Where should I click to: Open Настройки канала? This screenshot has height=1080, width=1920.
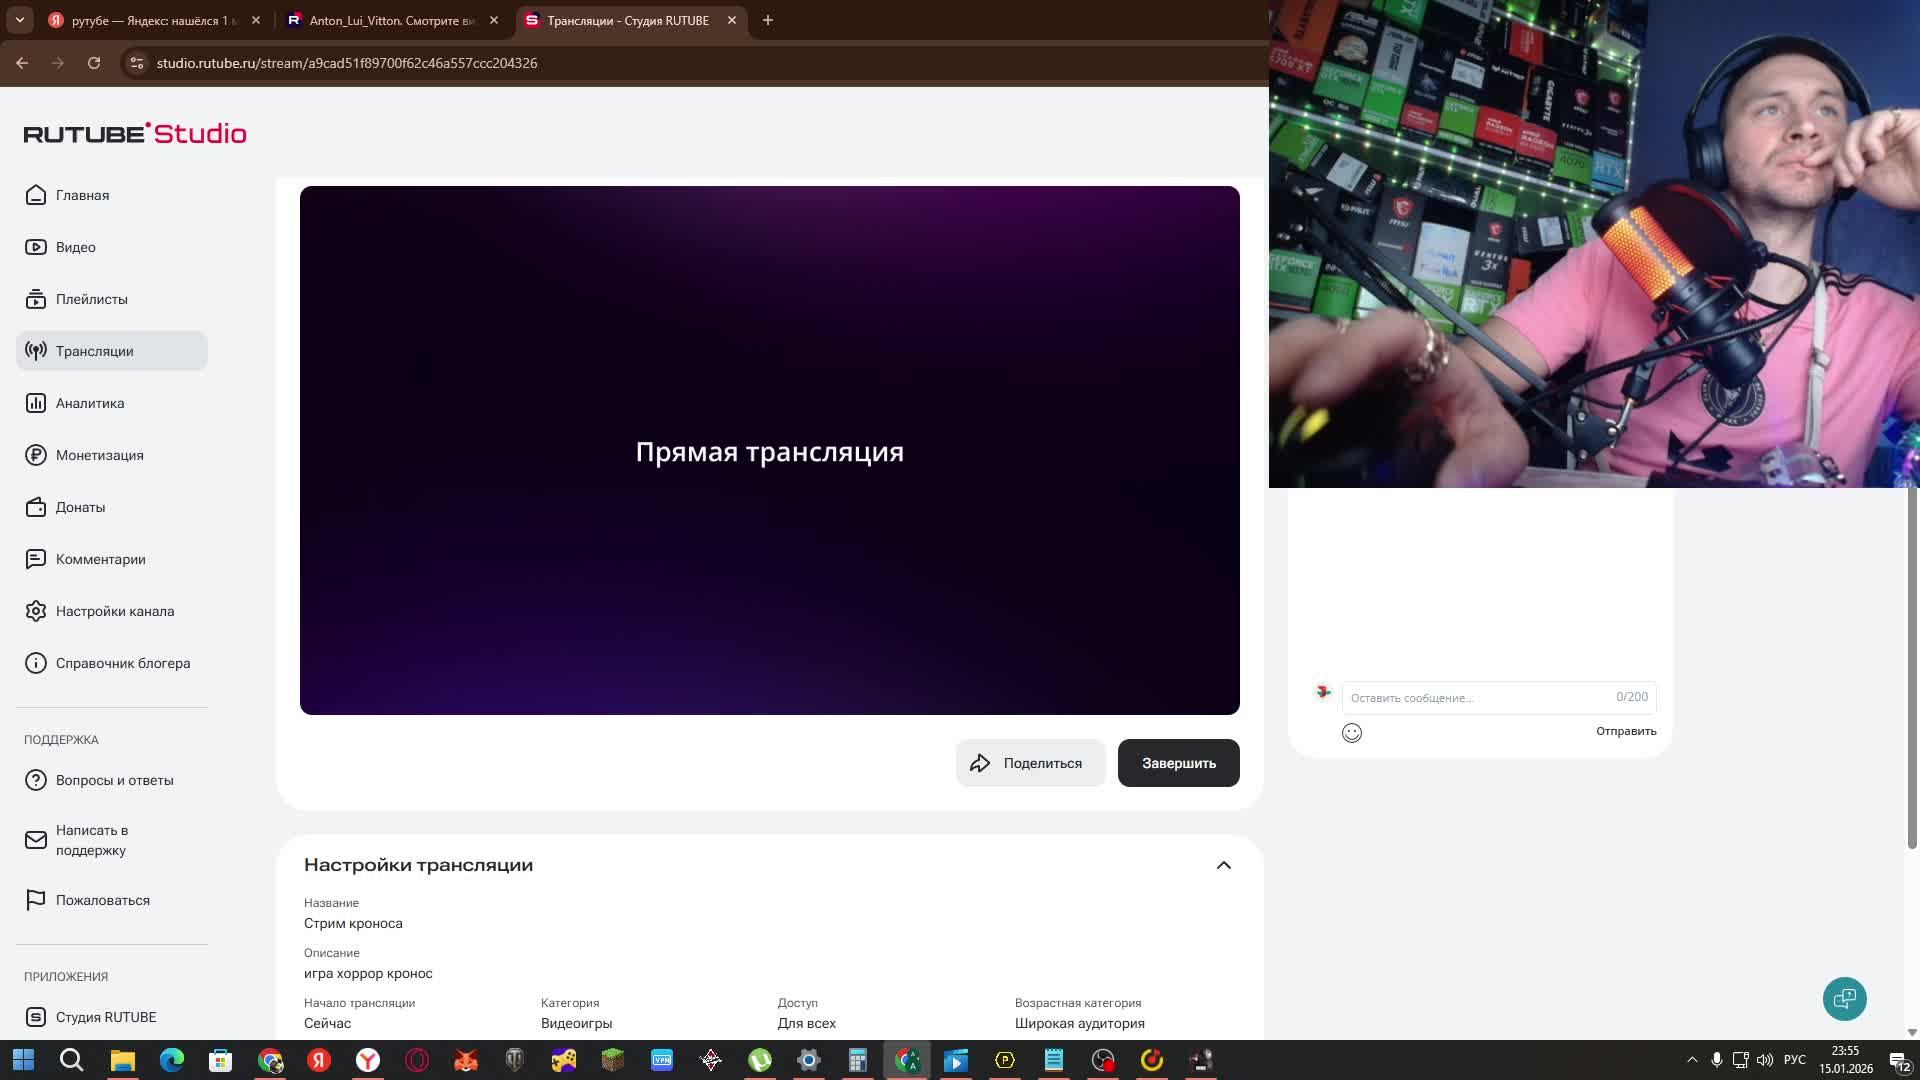115,611
